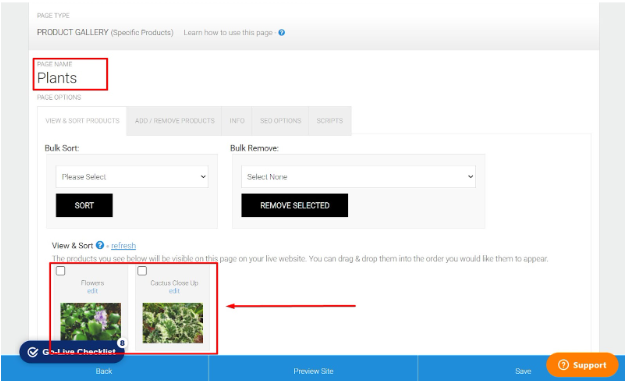Tick the Cactus Close Up checkbox
The width and height of the screenshot is (626, 381).
[x=142, y=271]
